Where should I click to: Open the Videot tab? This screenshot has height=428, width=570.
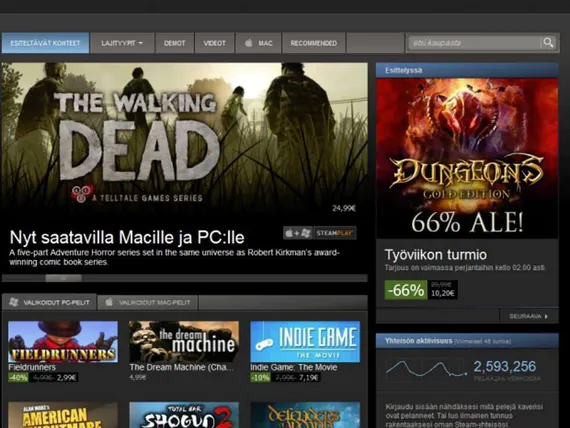coord(214,43)
